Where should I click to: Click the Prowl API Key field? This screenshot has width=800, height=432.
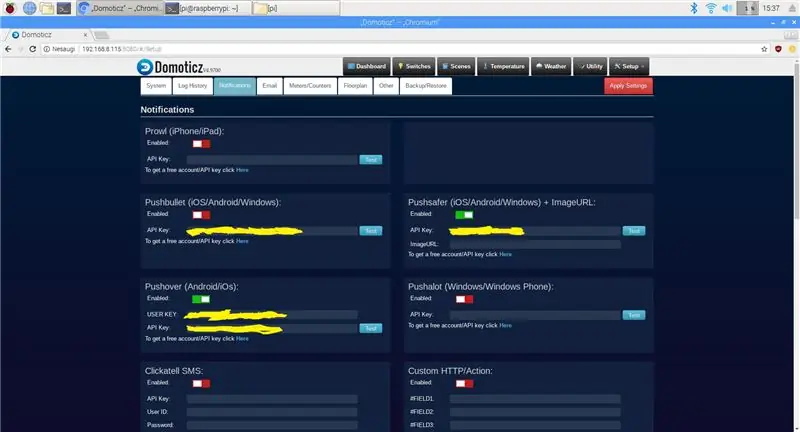click(272, 160)
